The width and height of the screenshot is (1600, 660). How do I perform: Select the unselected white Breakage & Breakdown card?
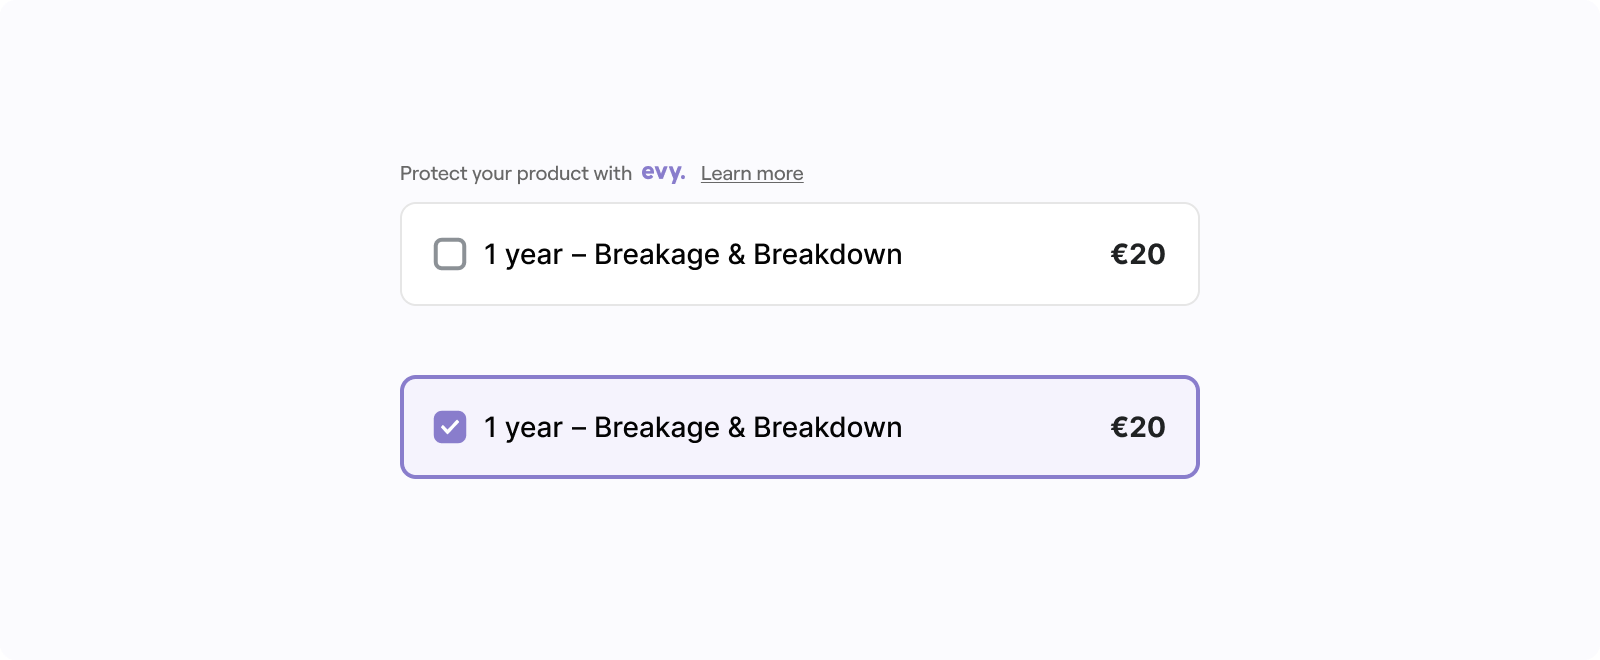pyautogui.click(x=800, y=254)
